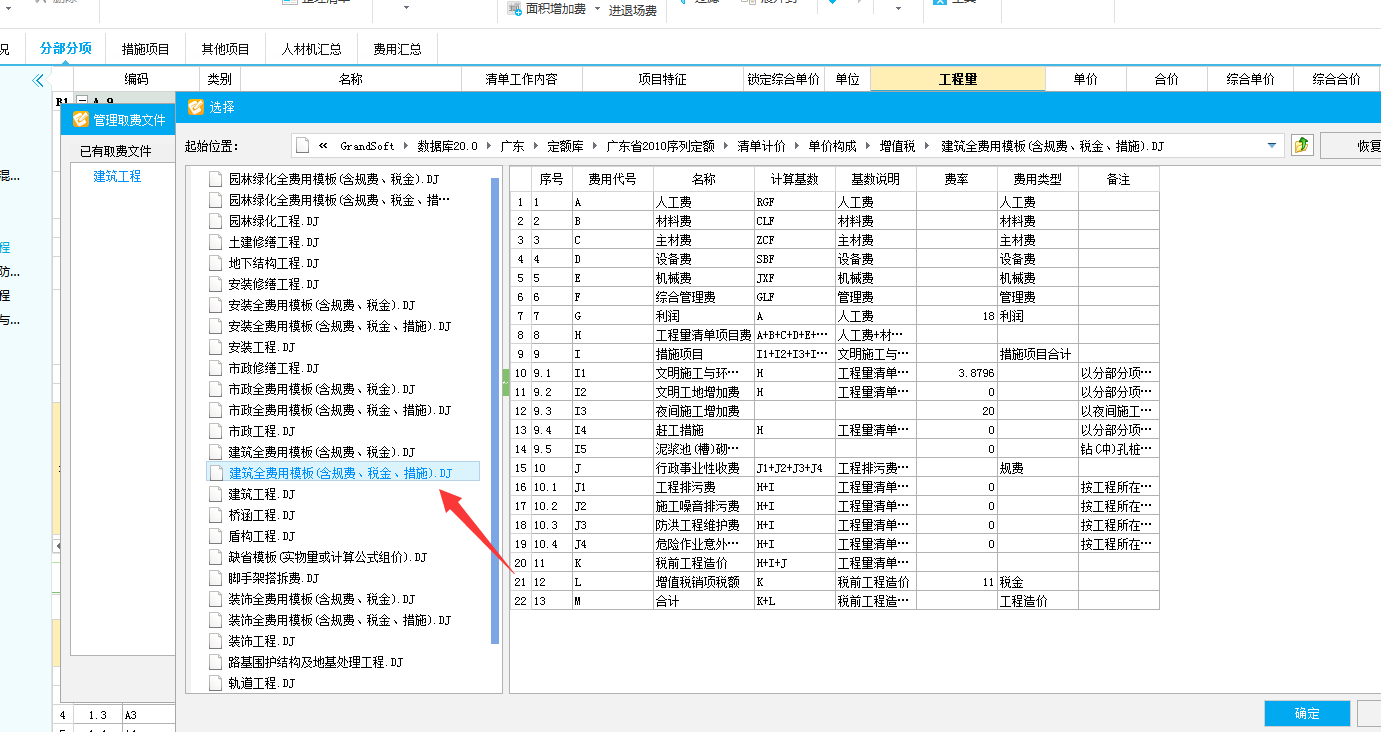Click file icon of 装饰工程.DJ
Viewport: 1381px width, 732px height.
click(x=215, y=641)
